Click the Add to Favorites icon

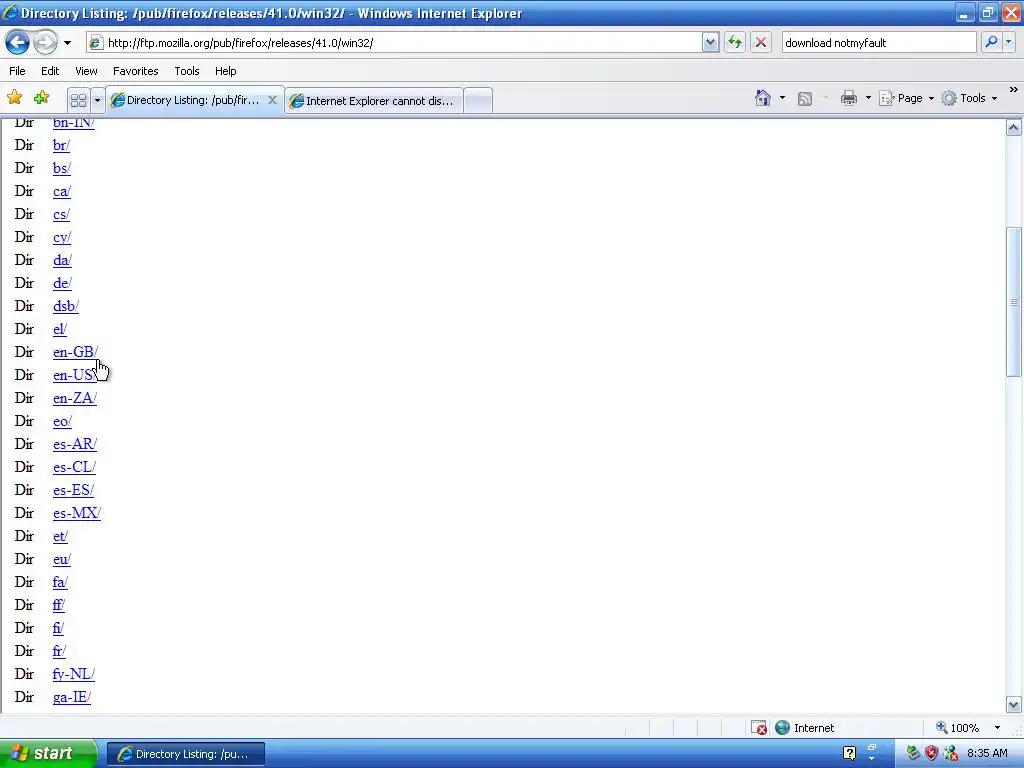(x=41, y=98)
